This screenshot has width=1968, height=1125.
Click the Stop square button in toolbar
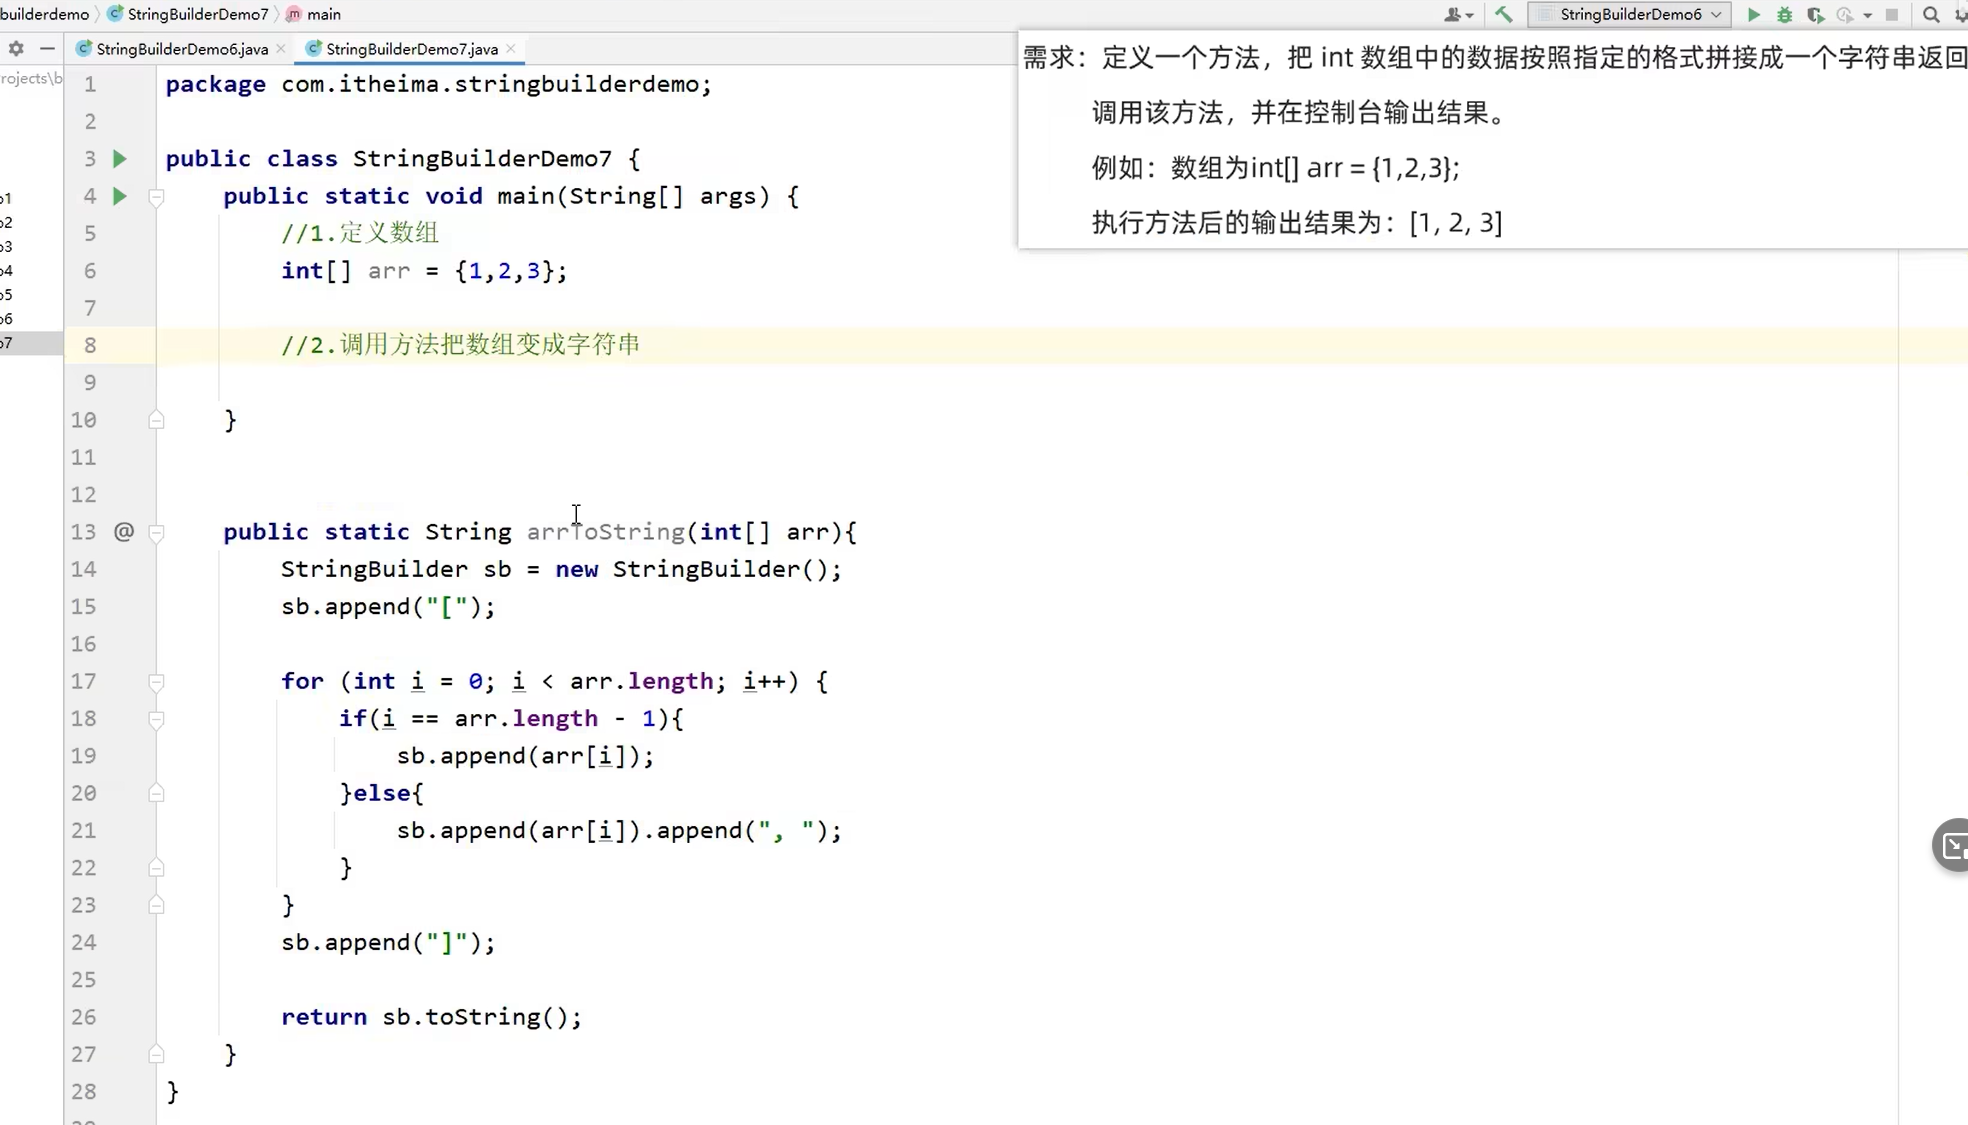[x=1891, y=14]
